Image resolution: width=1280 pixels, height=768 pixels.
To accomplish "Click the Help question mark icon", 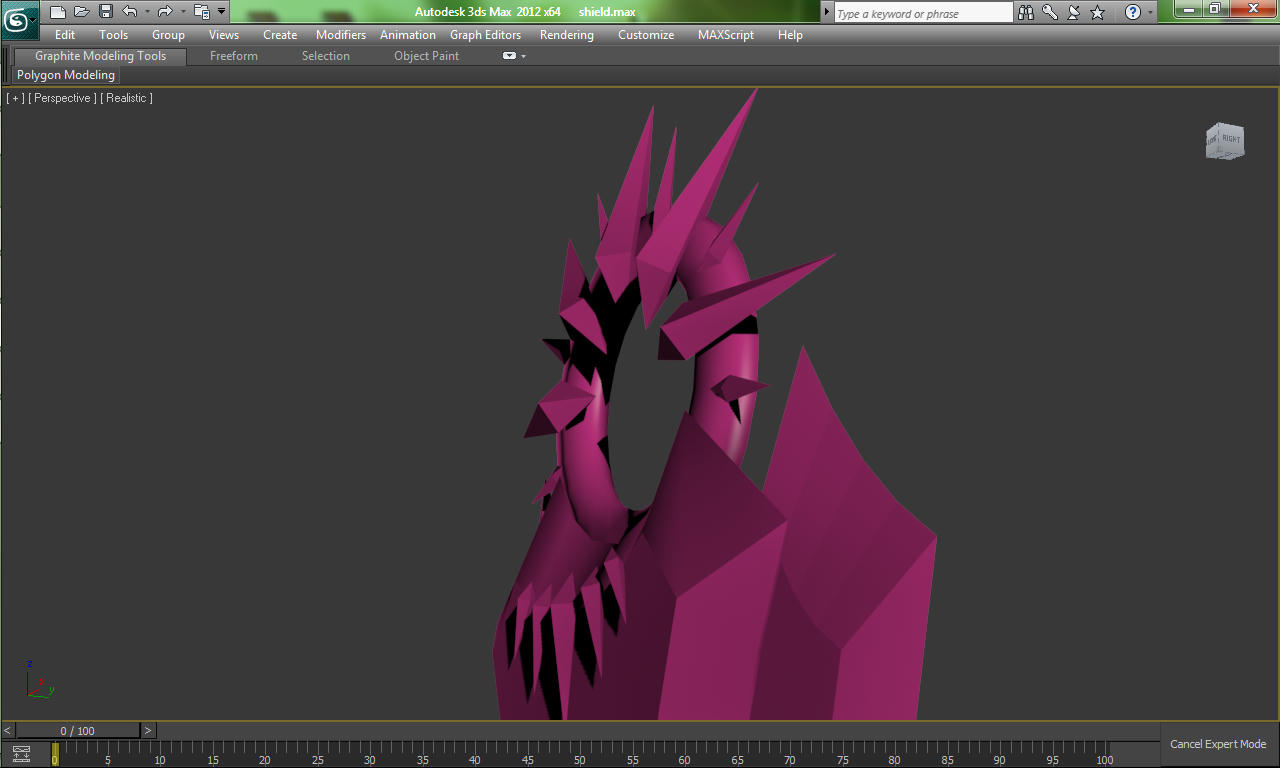I will (1133, 12).
